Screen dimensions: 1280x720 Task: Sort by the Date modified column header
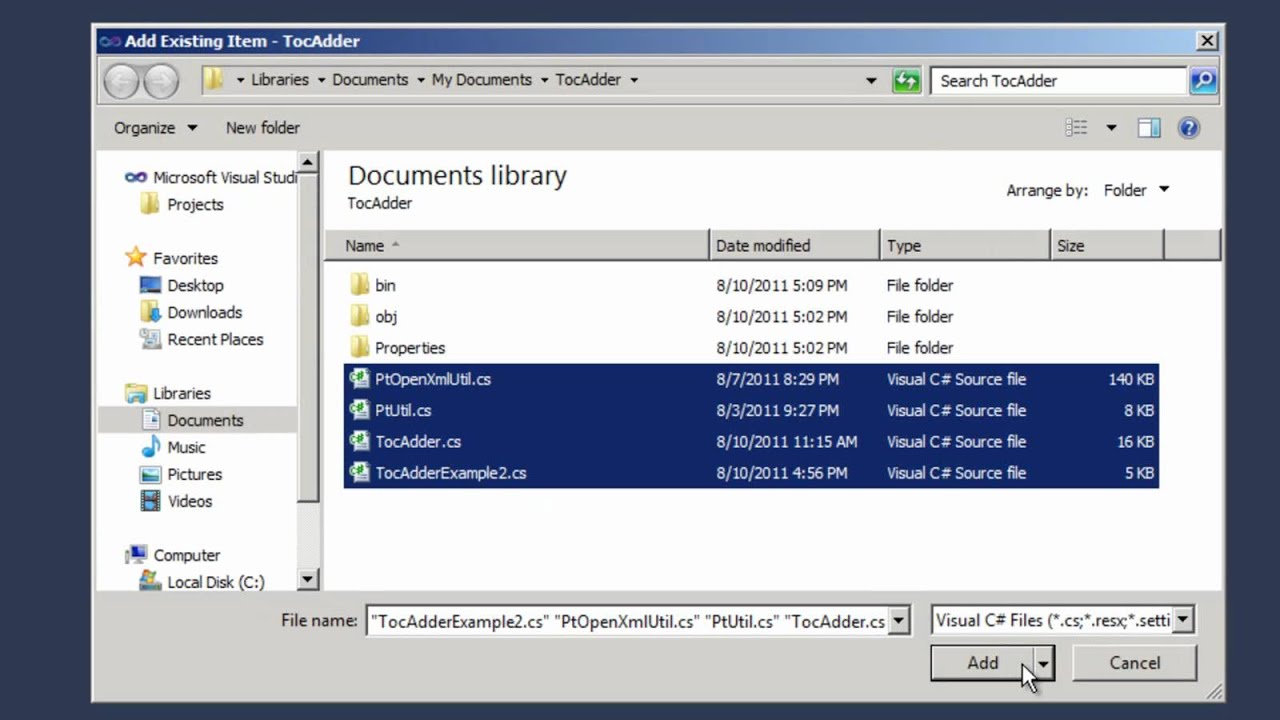pos(795,245)
